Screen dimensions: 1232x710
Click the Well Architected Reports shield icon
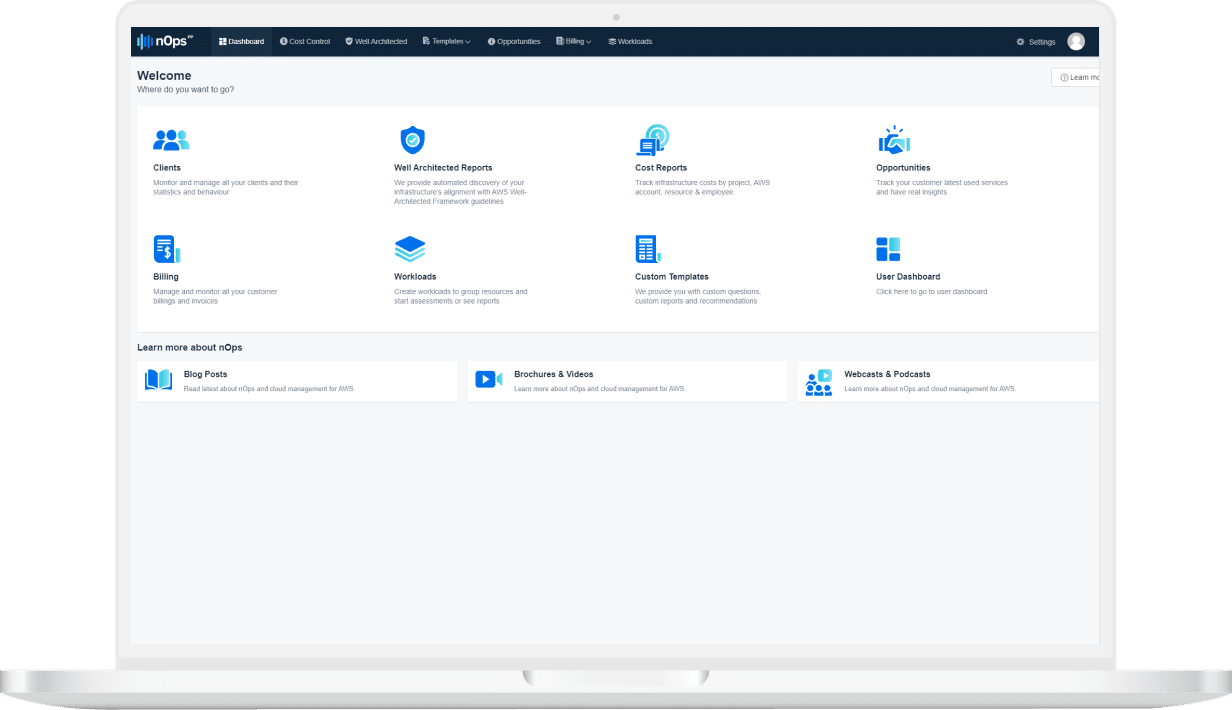(412, 139)
